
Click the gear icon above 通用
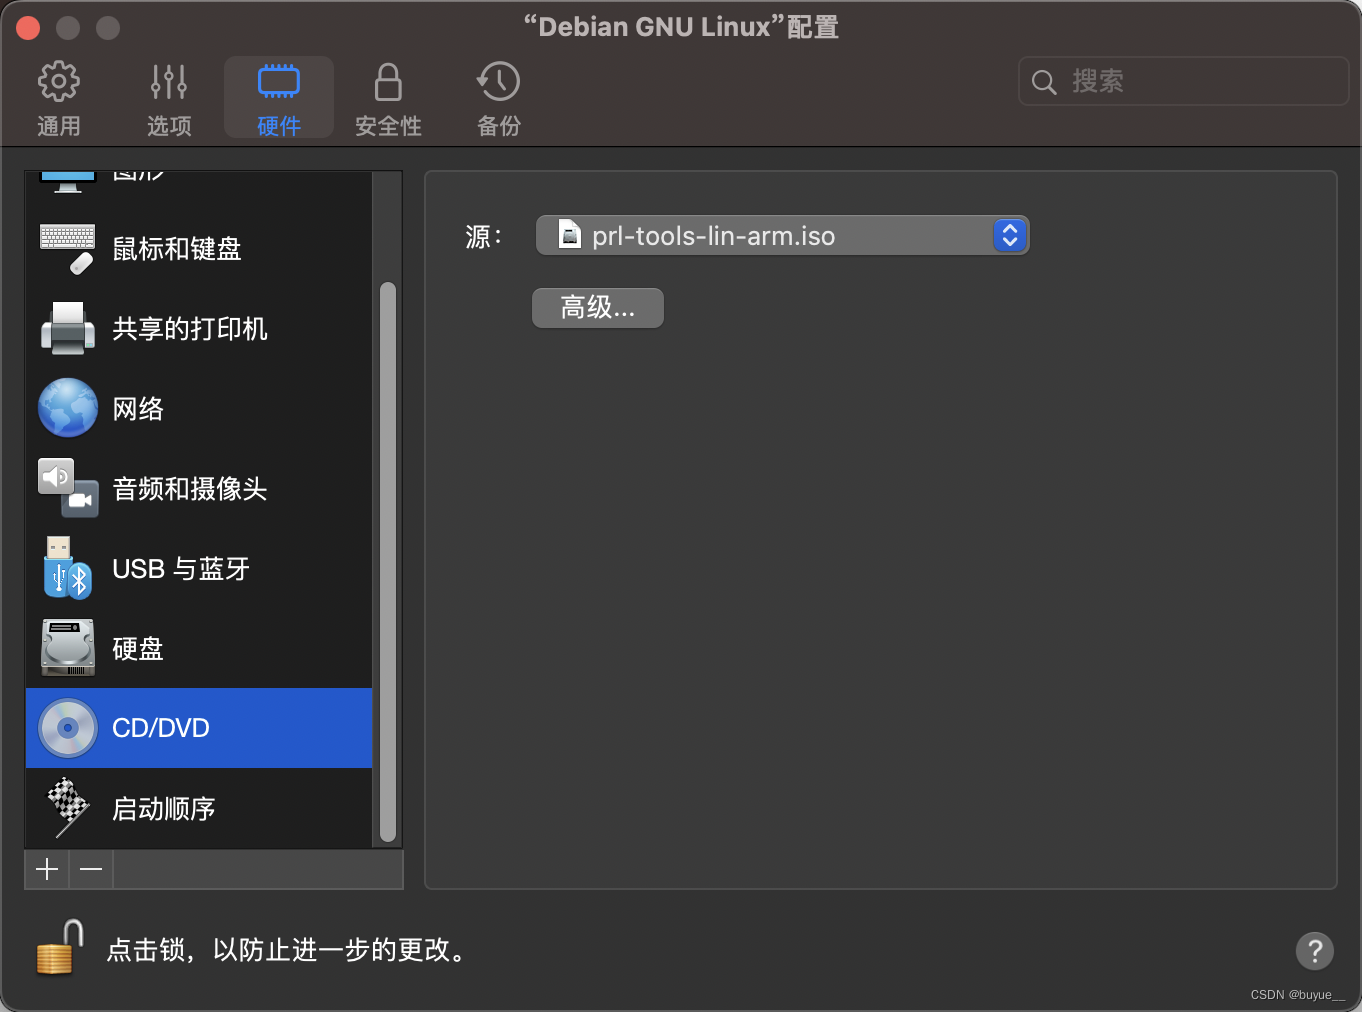click(58, 81)
